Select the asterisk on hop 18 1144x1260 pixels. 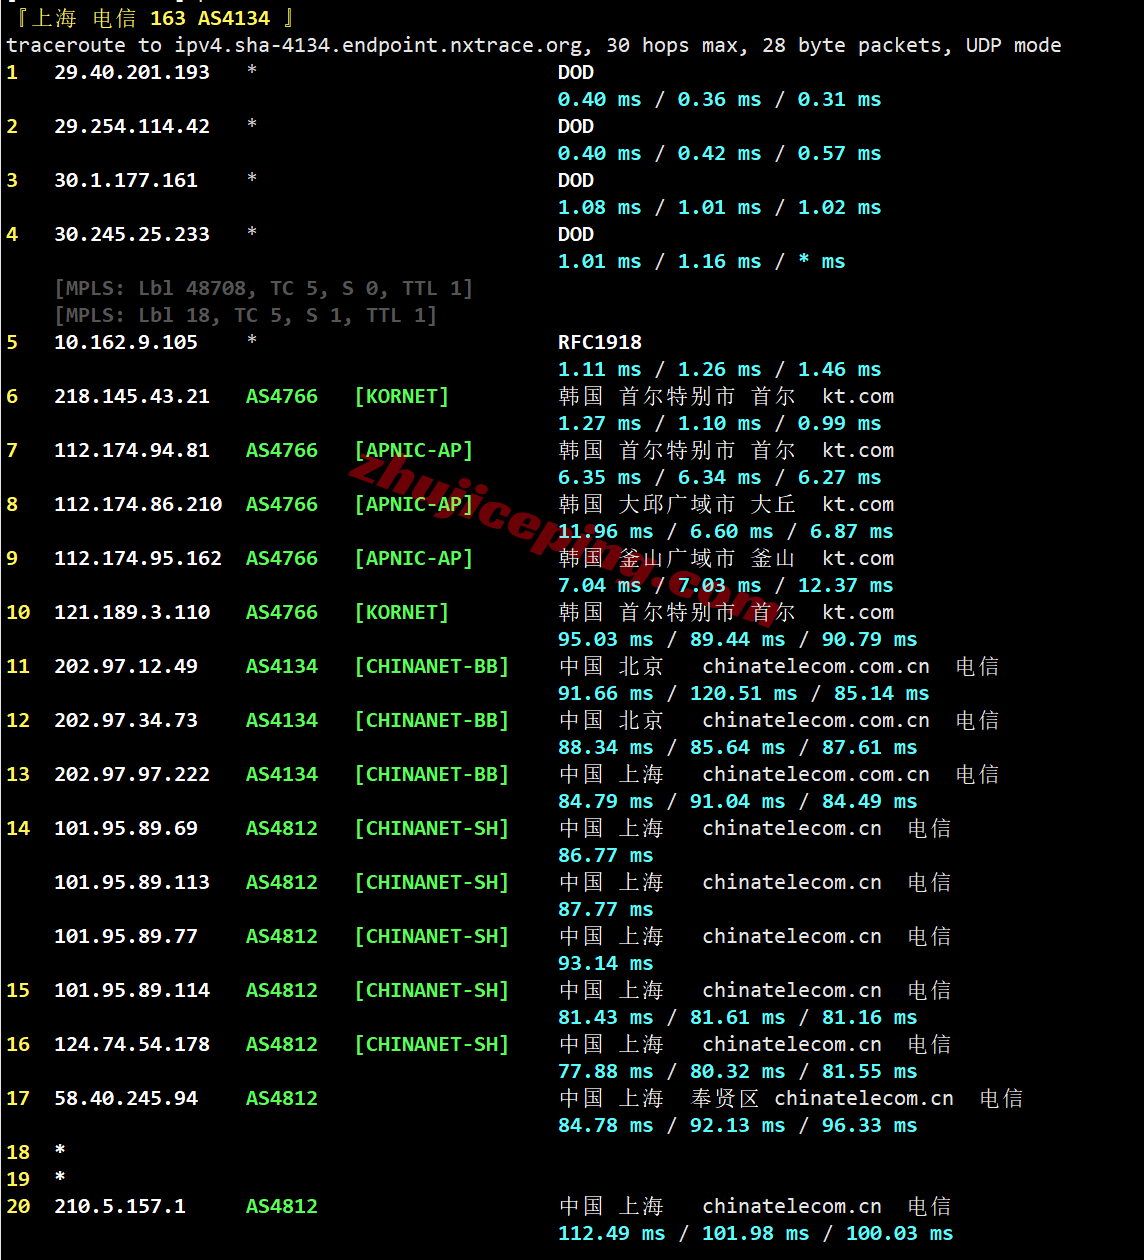click(x=60, y=1150)
